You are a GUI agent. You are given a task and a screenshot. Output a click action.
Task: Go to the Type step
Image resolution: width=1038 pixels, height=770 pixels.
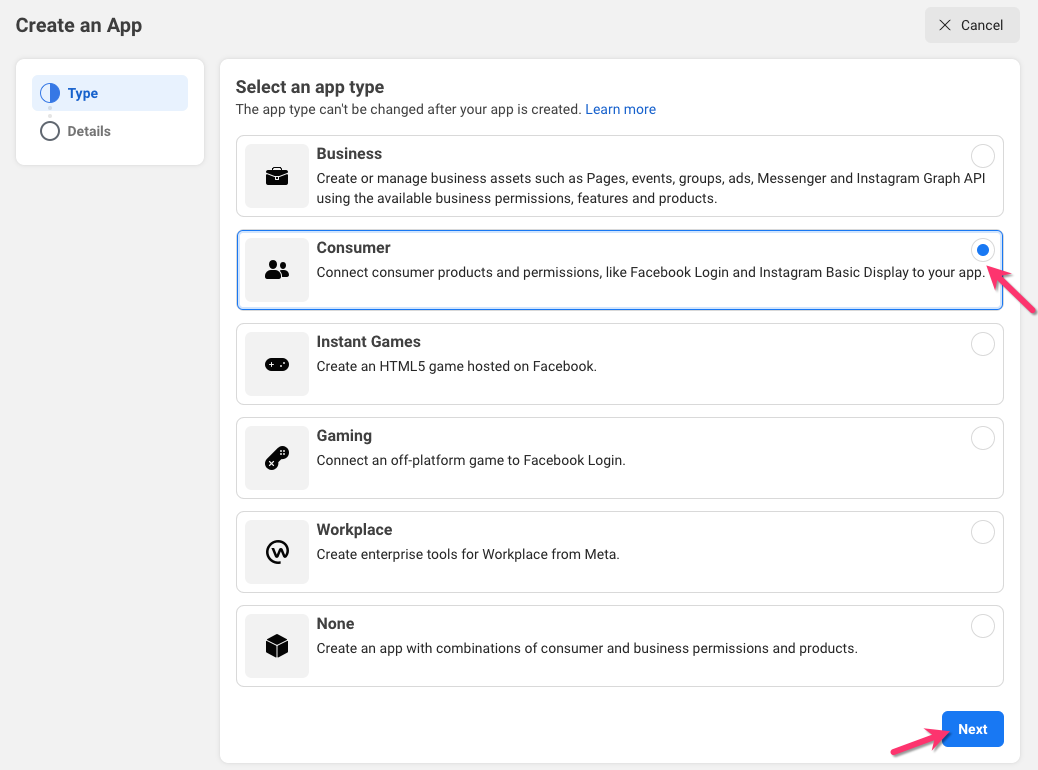tap(83, 93)
